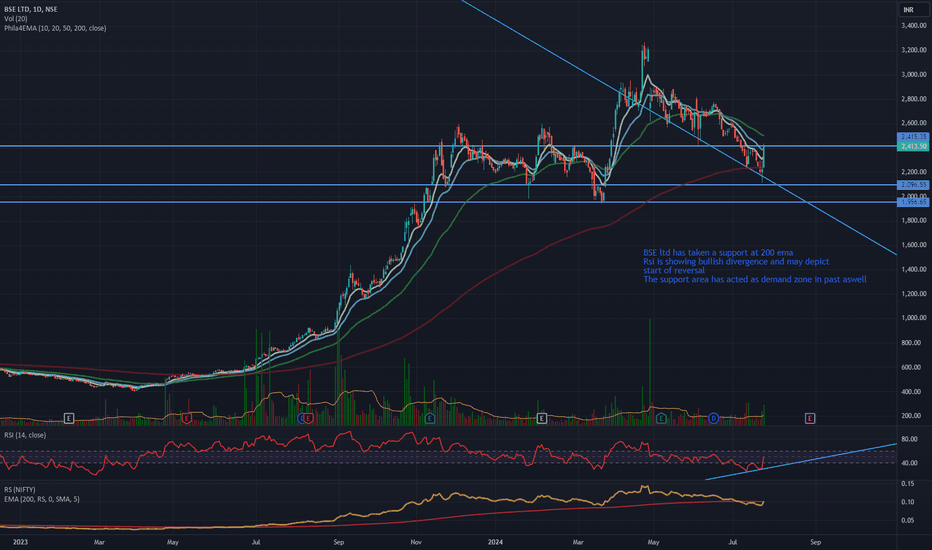Click the 1,000.00 price axis label
932x550 pixels.
914,318
